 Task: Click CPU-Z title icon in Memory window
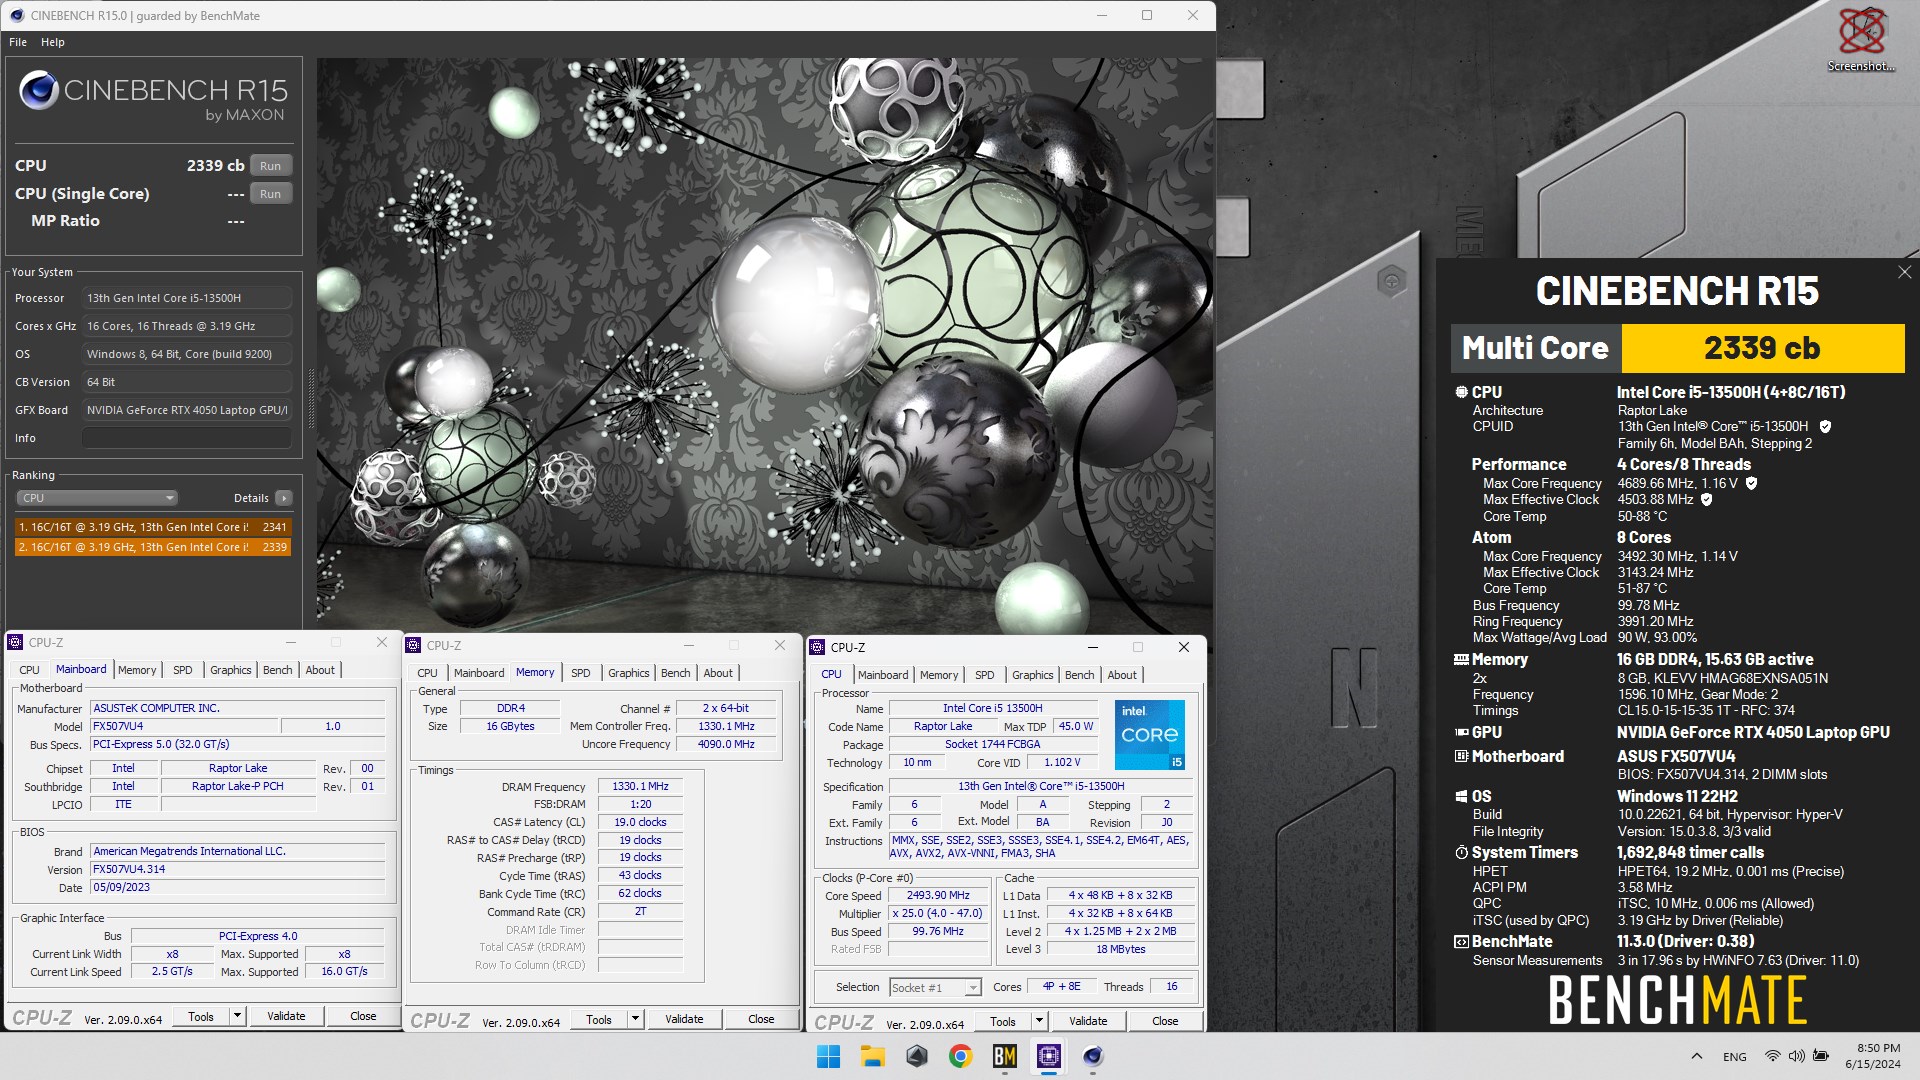point(413,645)
